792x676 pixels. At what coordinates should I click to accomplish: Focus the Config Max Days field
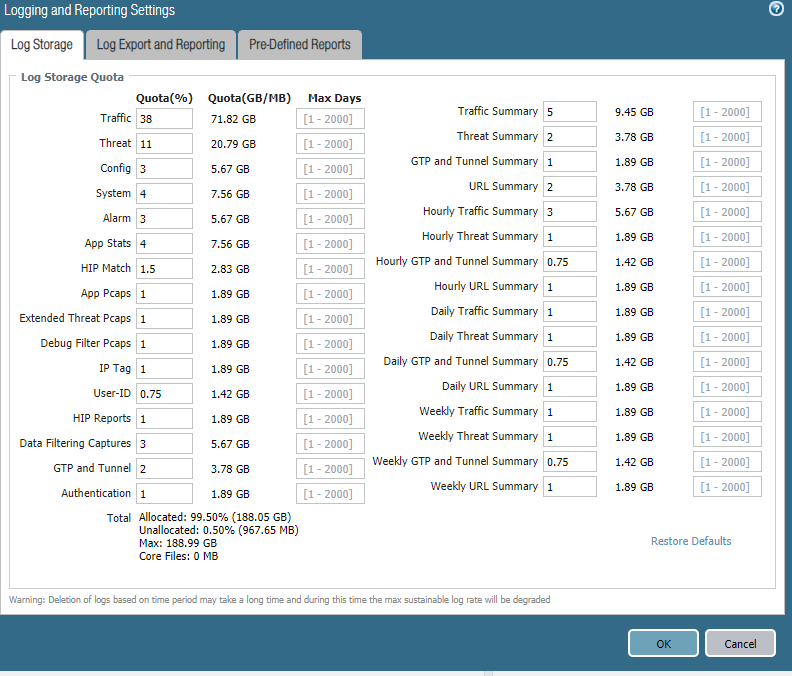[x=331, y=169]
